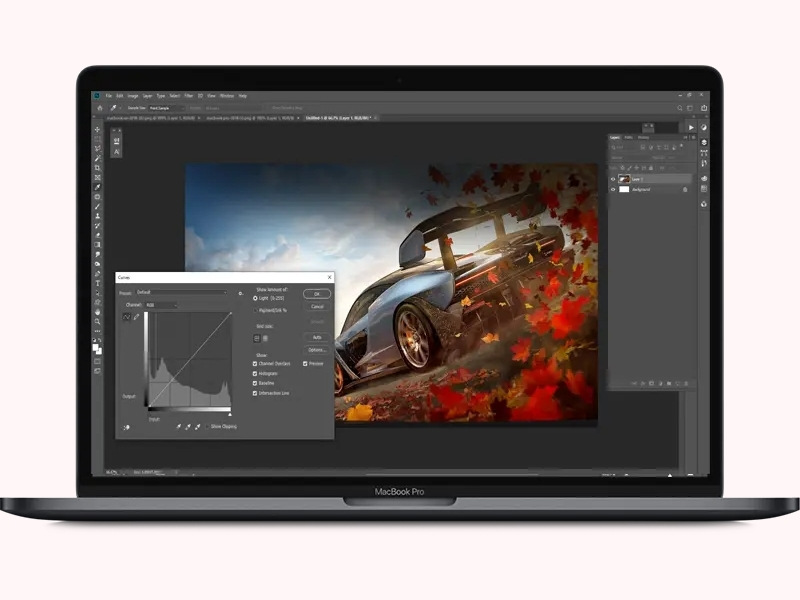This screenshot has height=600, width=800.
Task: Toggle the Channel Overlays checkbox
Action: tap(255, 364)
